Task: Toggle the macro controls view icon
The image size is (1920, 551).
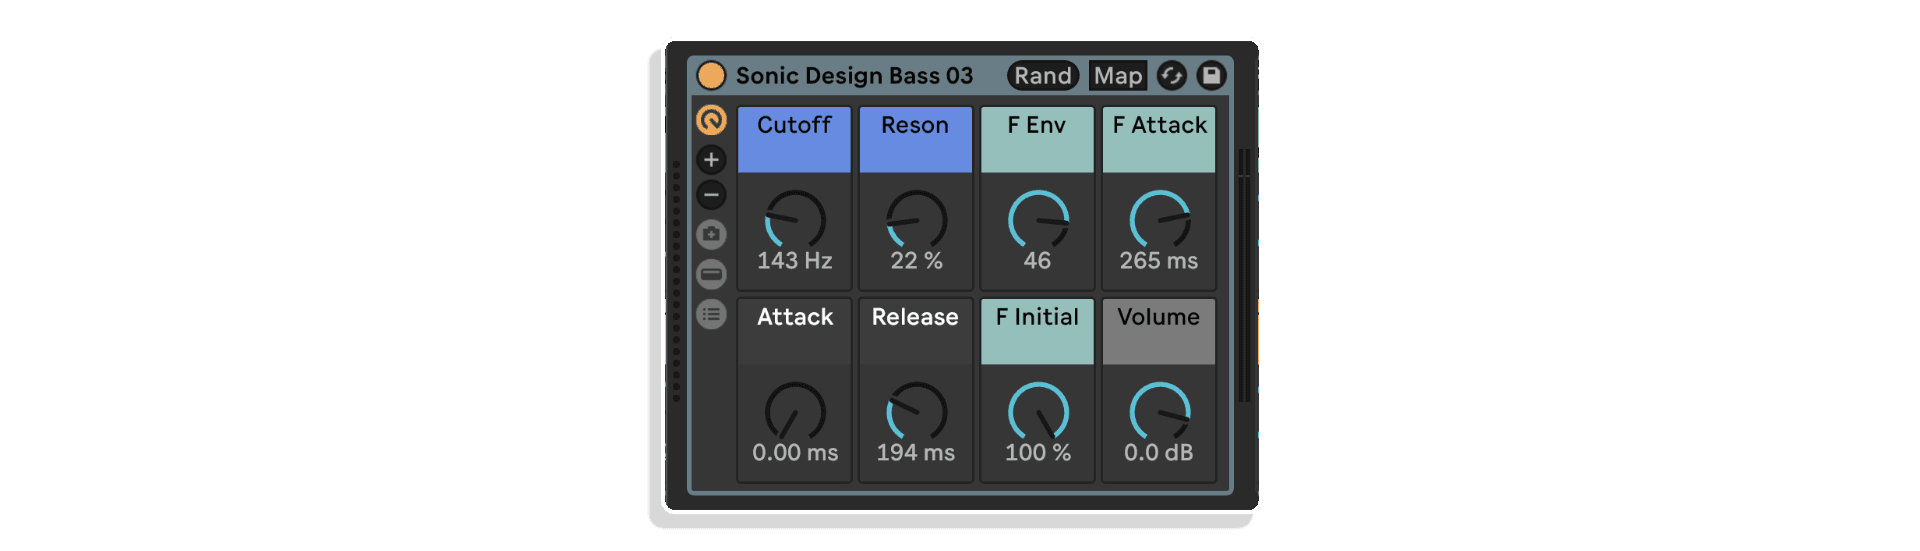Action: point(711,120)
